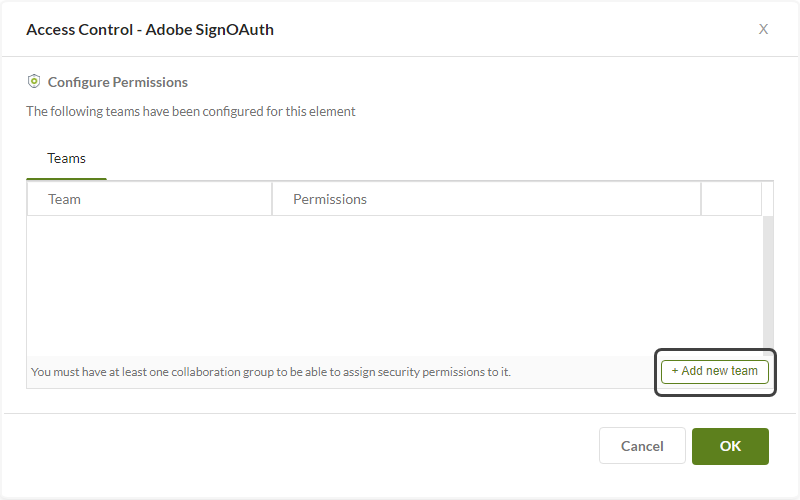This screenshot has height=500, width=800.
Task: Click empty space under the Permissions column
Action: coord(486,285)
